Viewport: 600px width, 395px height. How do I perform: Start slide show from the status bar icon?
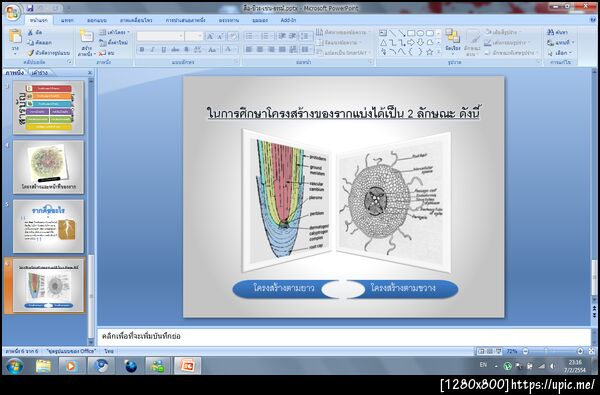499,351
